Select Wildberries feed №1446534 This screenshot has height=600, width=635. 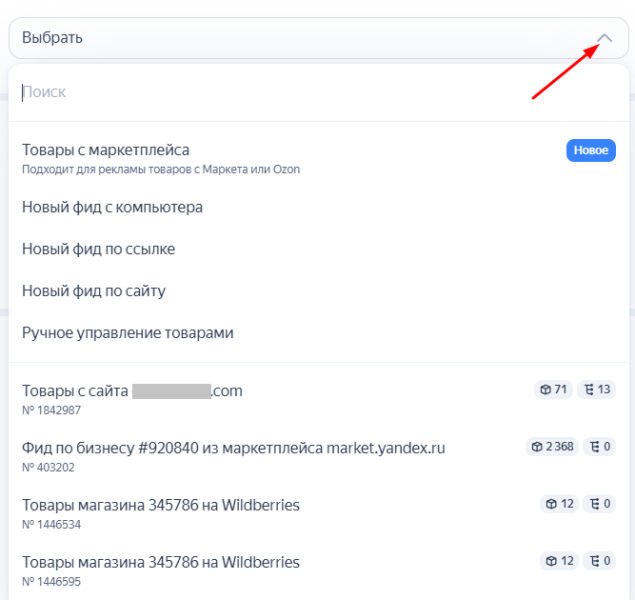click(x=318, y=513)
